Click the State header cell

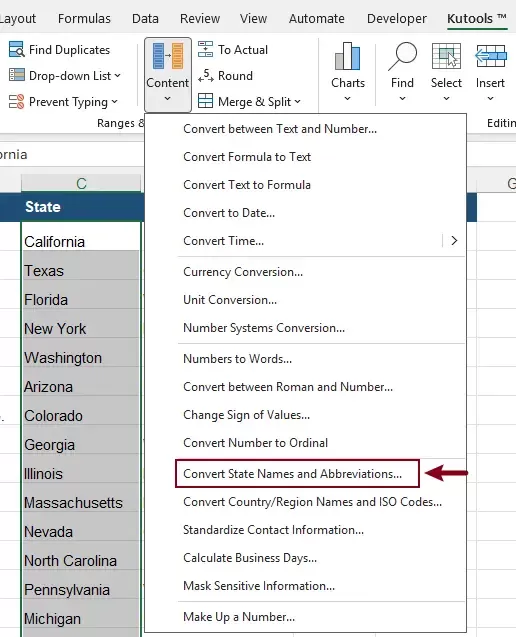(x=81, y=207)
